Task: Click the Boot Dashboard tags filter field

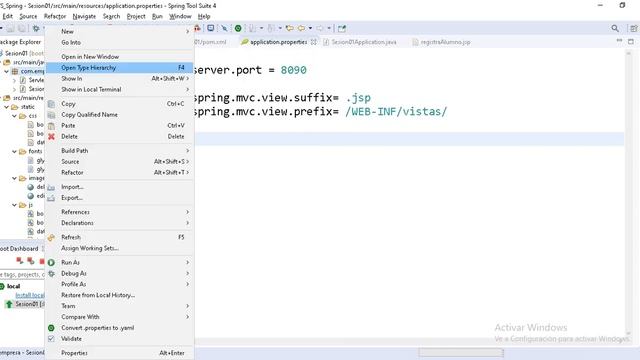Action: (22, 275)
